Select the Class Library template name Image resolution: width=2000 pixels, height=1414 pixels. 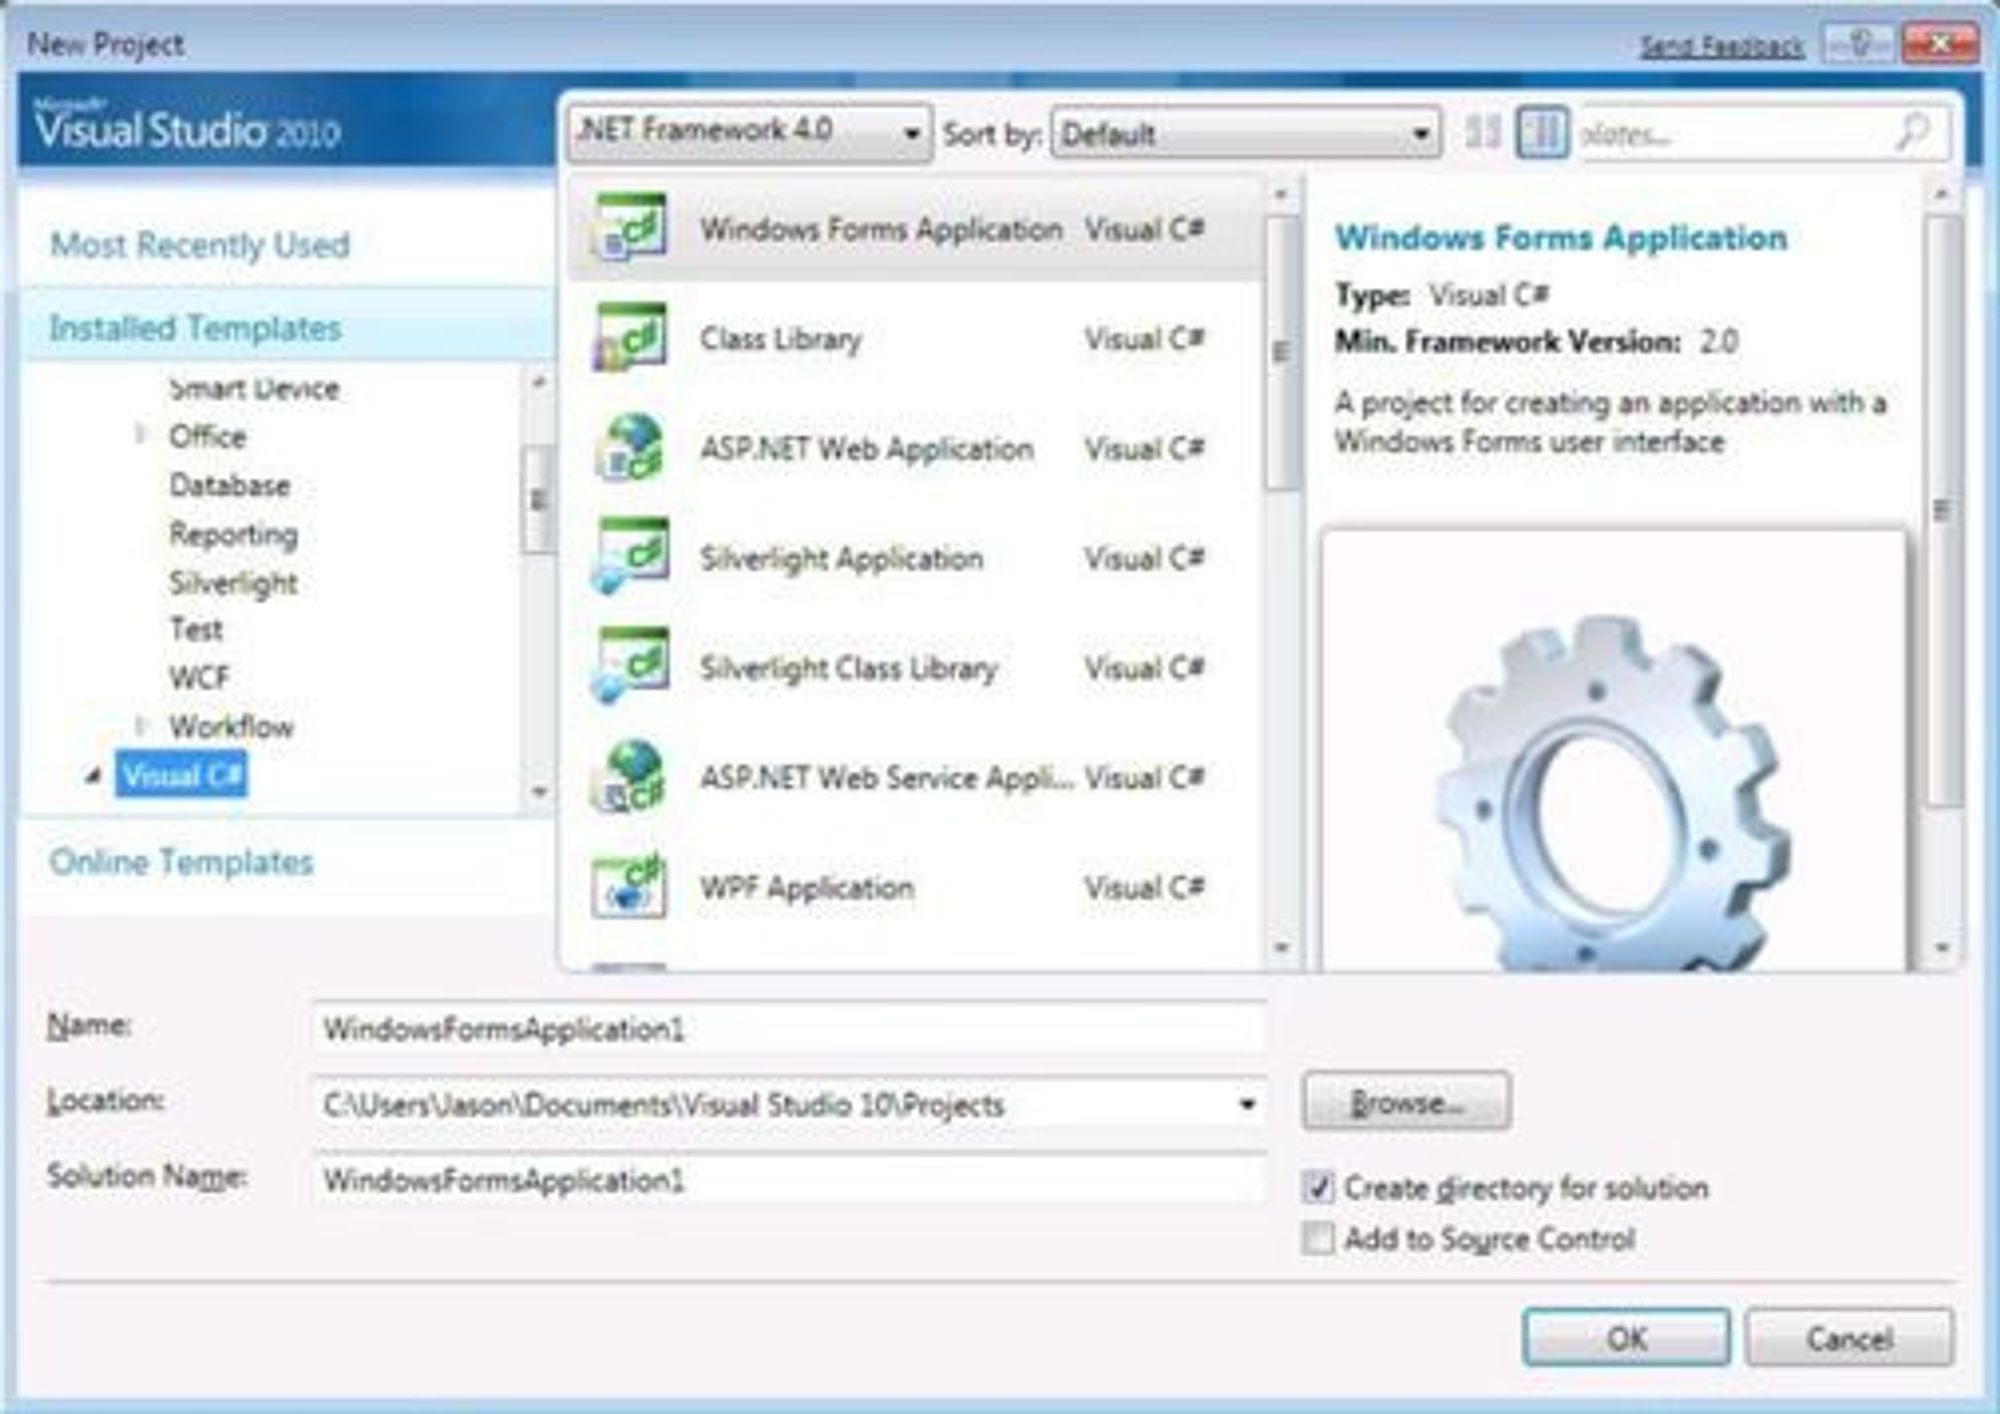(780, 339)
